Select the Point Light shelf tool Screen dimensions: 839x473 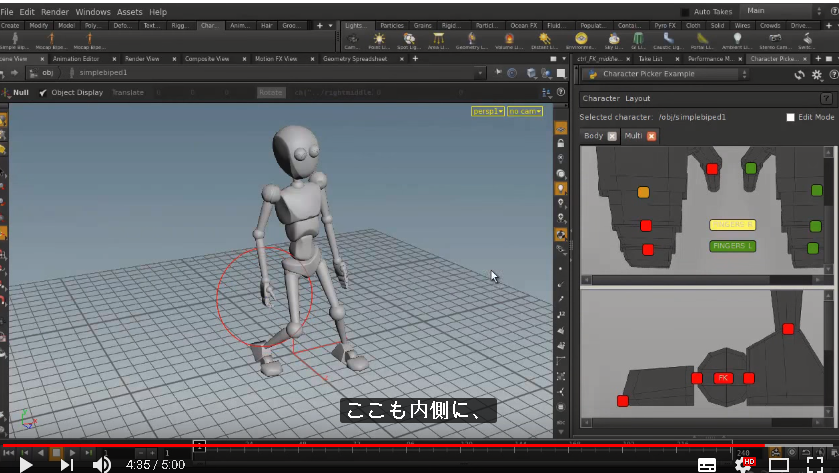point(379,41)
